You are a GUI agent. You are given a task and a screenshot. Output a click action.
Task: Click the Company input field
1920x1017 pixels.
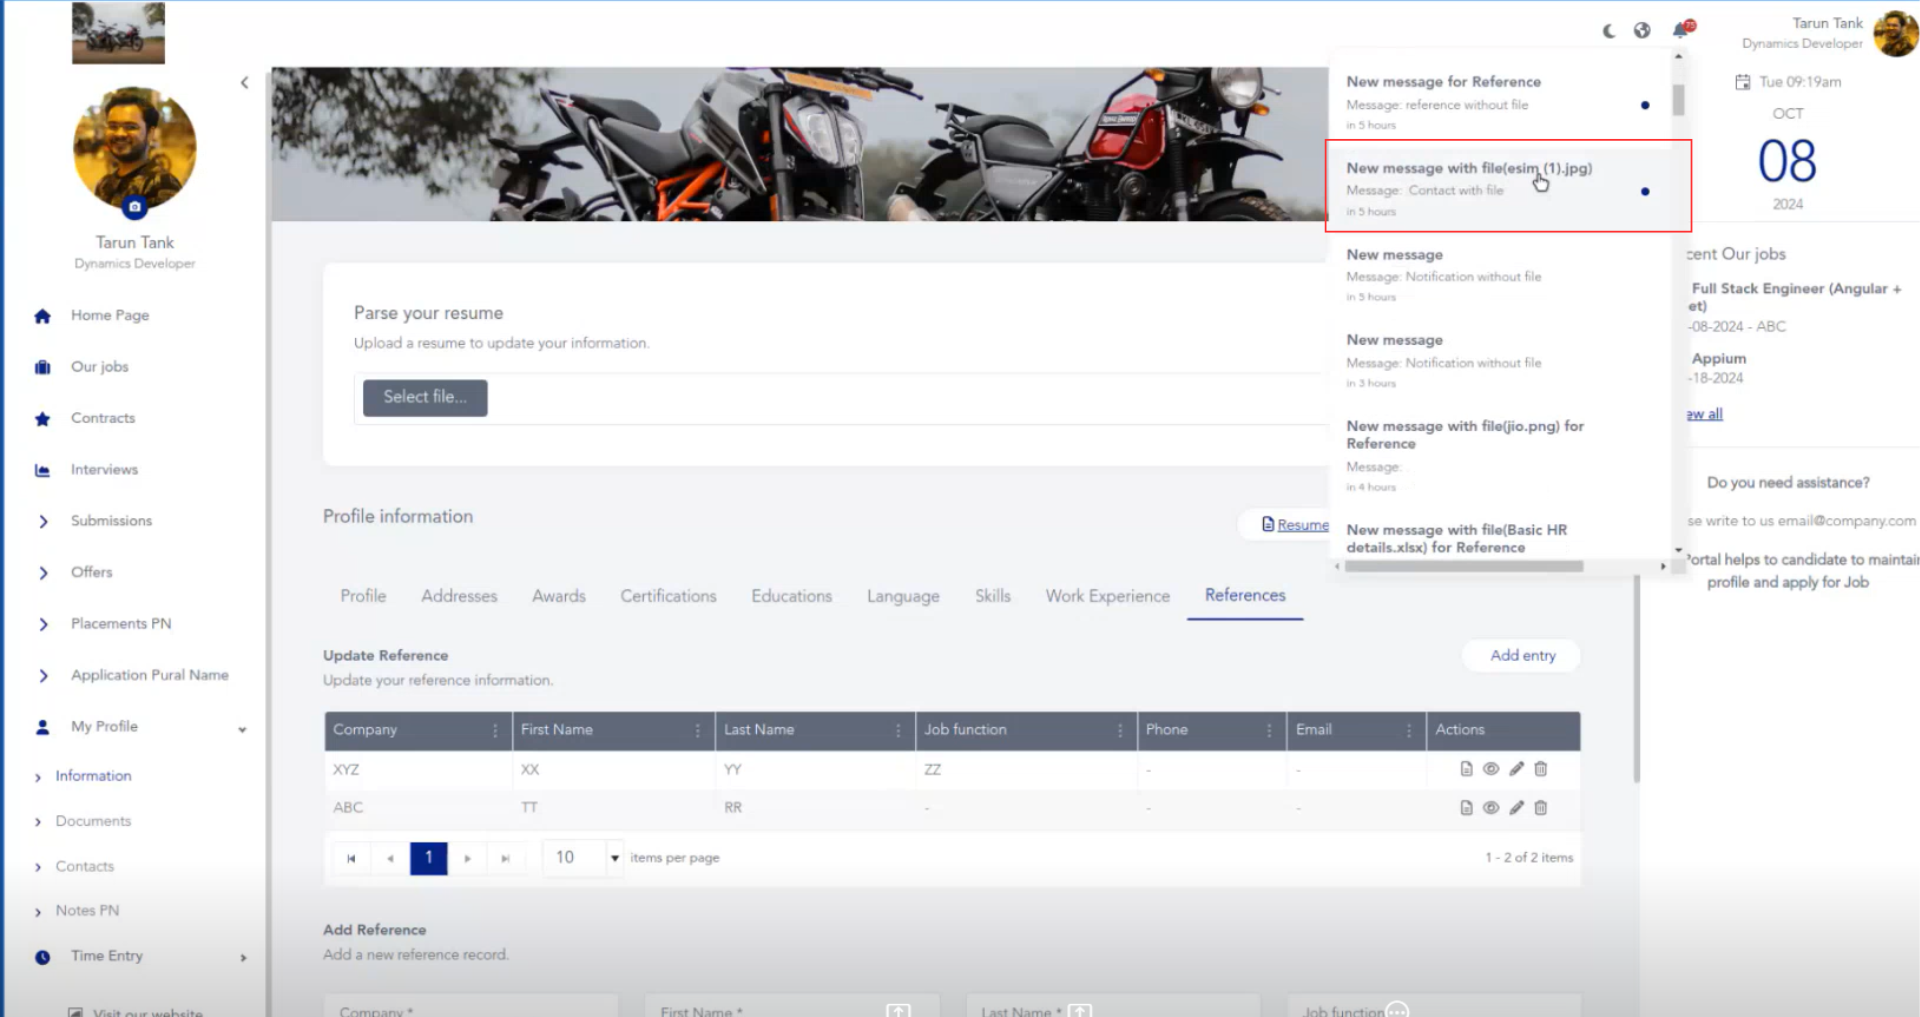coord(471,1006)
